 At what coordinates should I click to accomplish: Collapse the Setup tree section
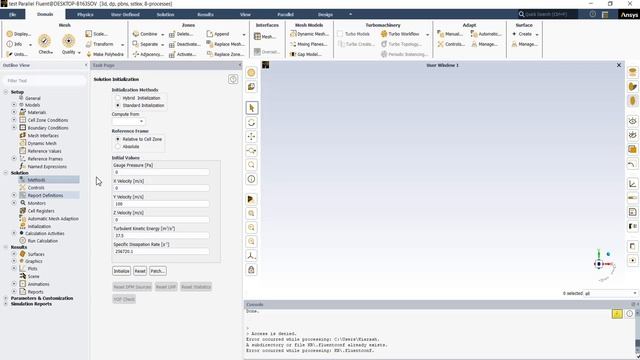6,92
